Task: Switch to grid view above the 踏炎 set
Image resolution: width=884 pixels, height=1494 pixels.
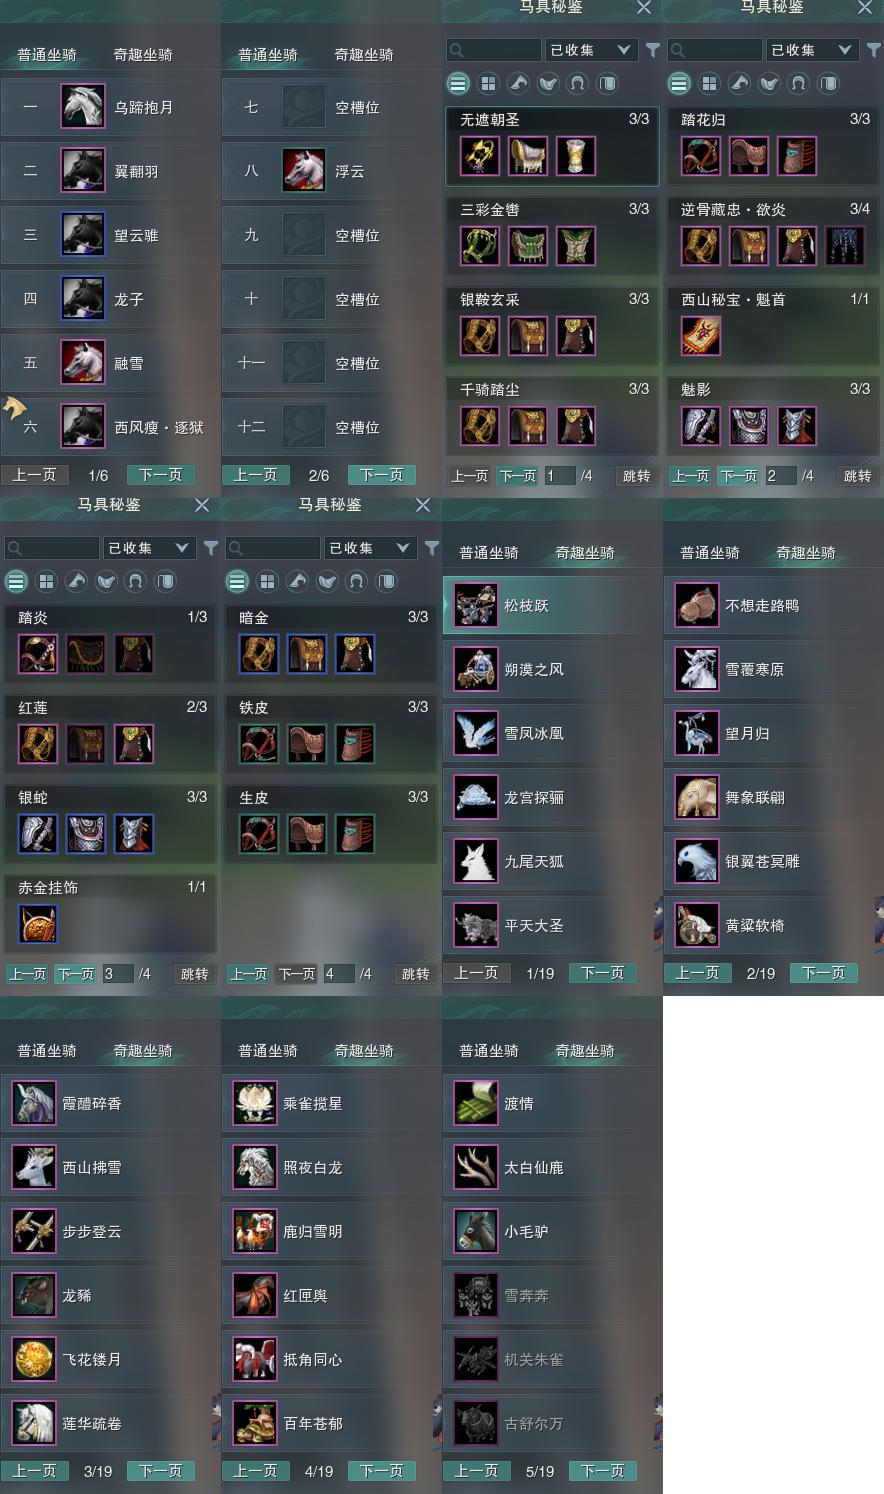Action: pyautogui.click(x=46, y=581)
